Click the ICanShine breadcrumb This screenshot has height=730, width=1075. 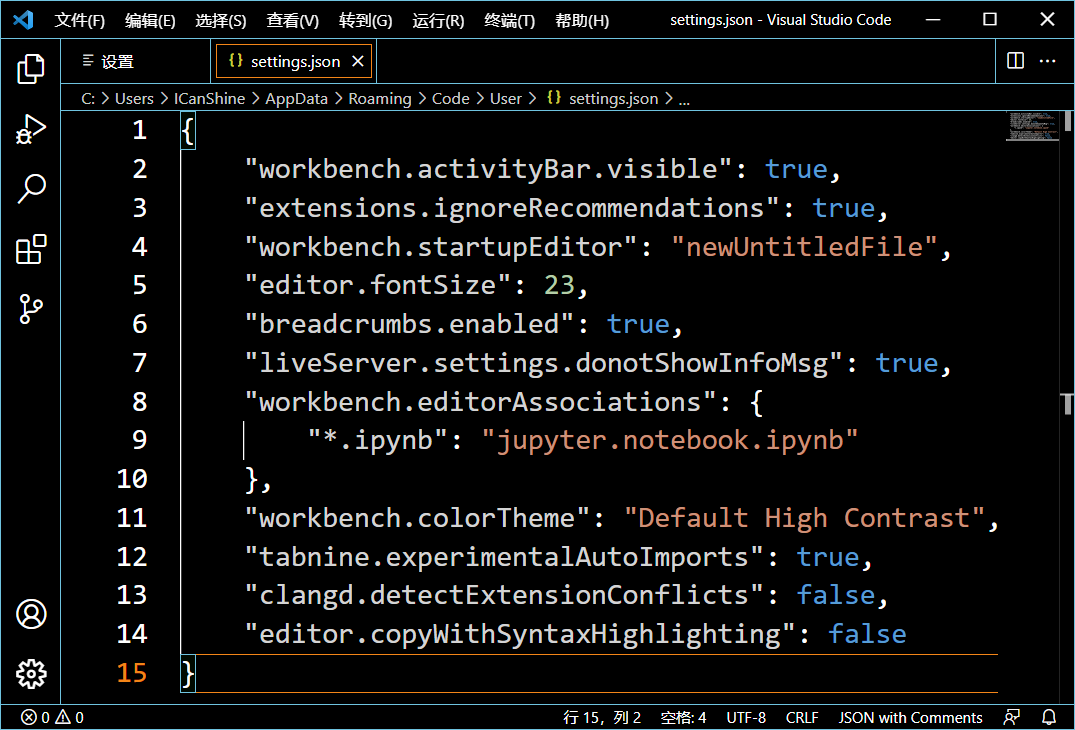tap(209, 99)
